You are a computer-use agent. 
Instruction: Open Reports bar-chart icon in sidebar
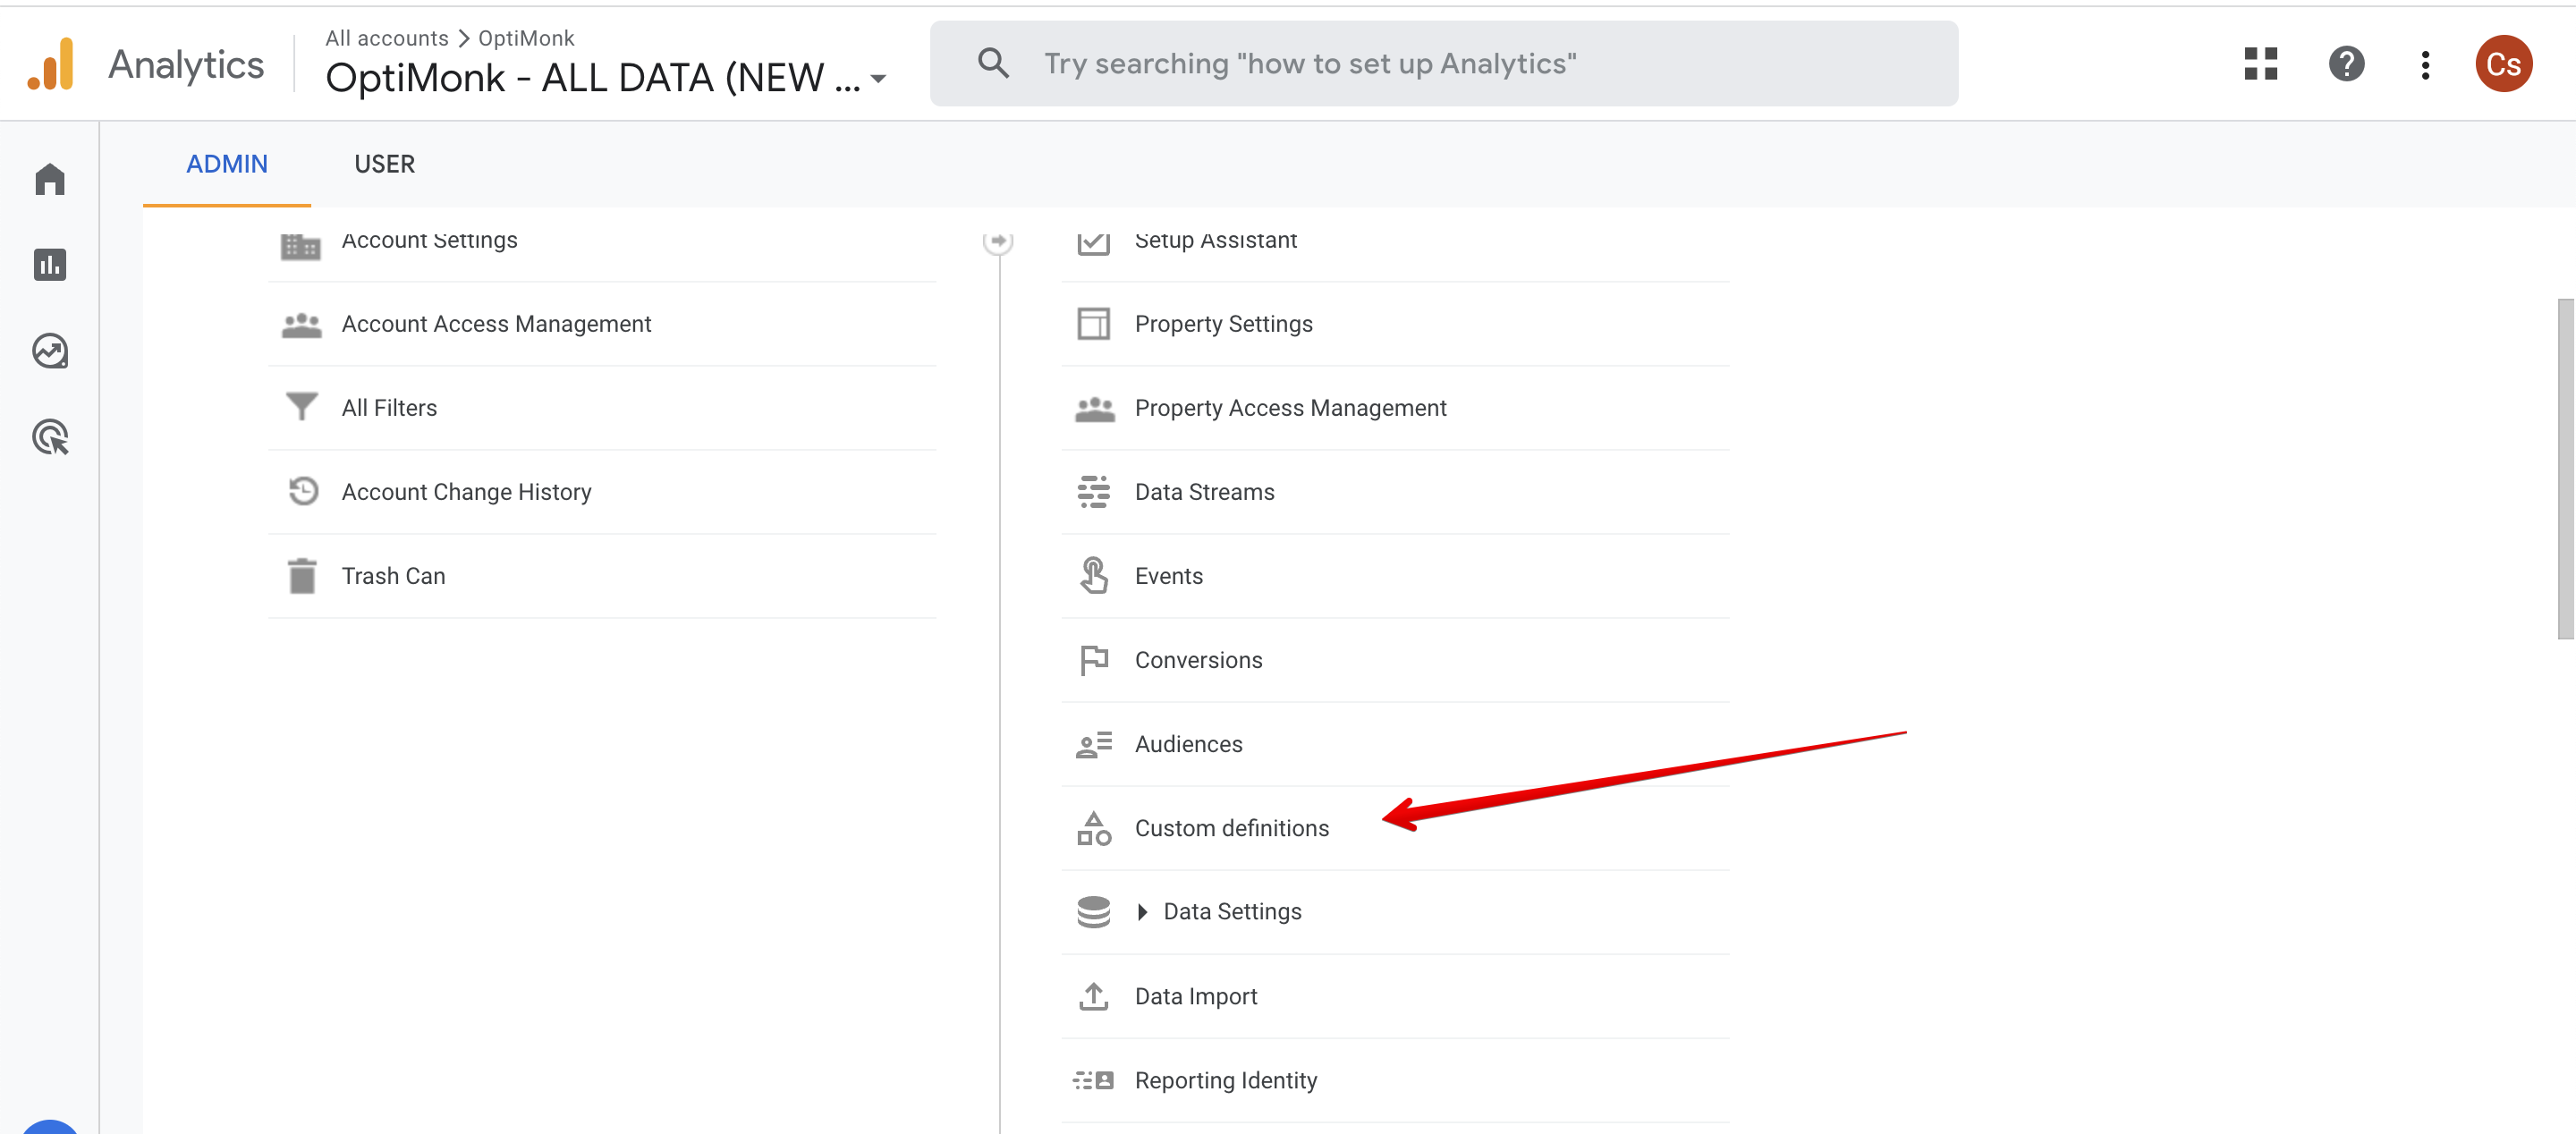click(50, 265)
